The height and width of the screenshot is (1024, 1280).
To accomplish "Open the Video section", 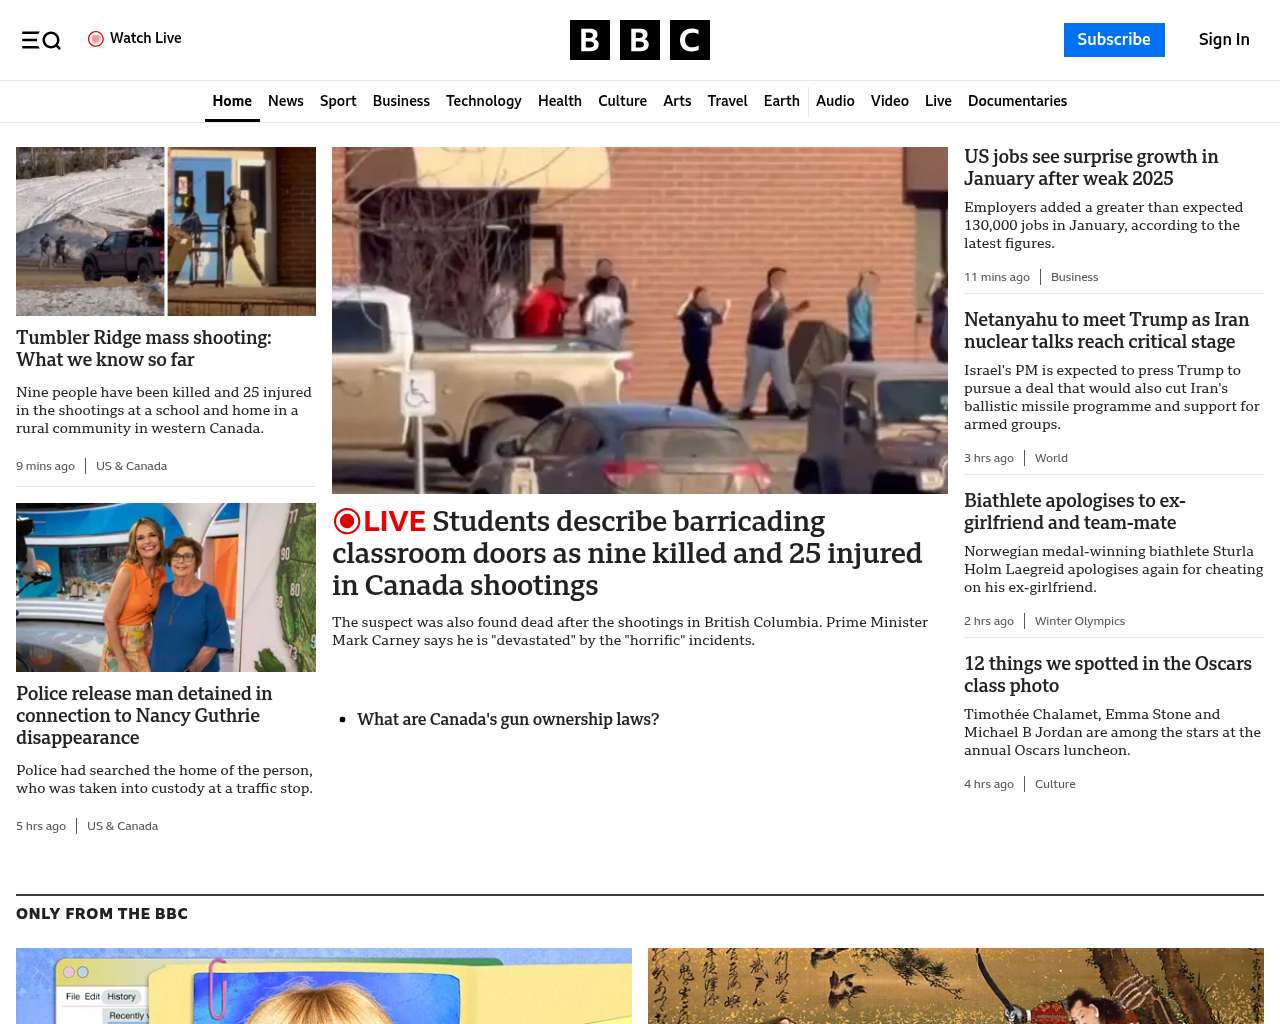I will coord(890,101).
